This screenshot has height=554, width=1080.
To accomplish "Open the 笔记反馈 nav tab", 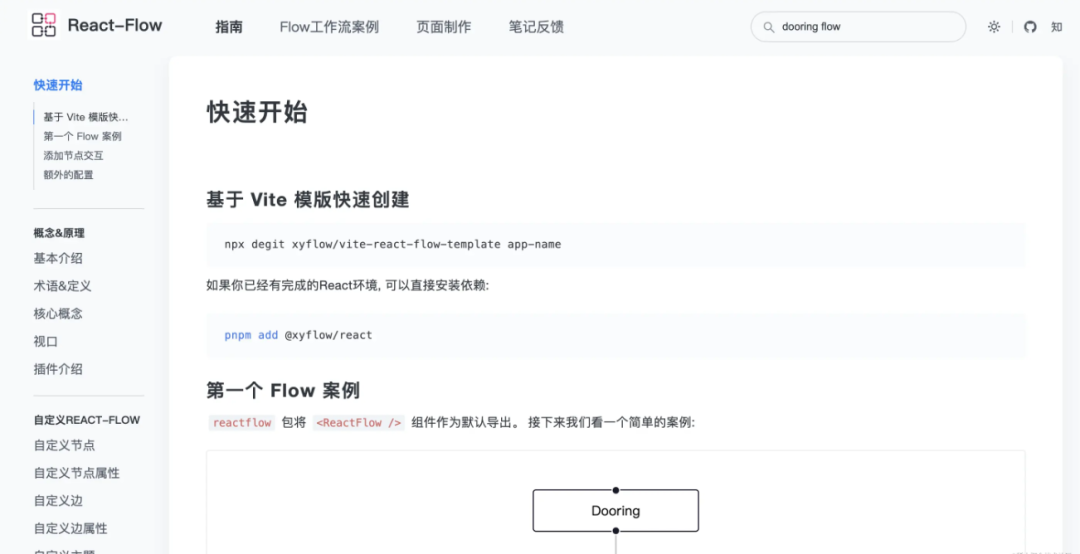I will click(536, 27).
